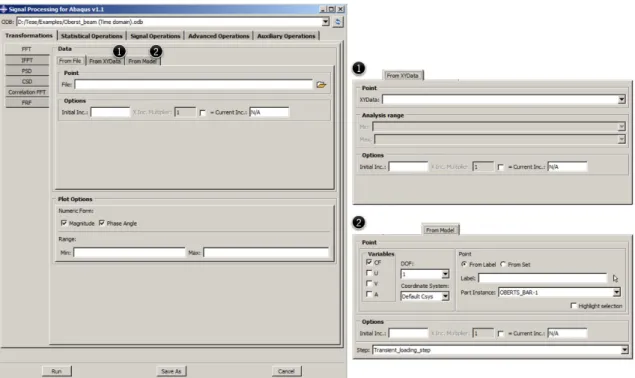This screenshot has height=378, width=635.
Task: Switch to From XYData tab in main dialog
Action: [x=105, y=61]
